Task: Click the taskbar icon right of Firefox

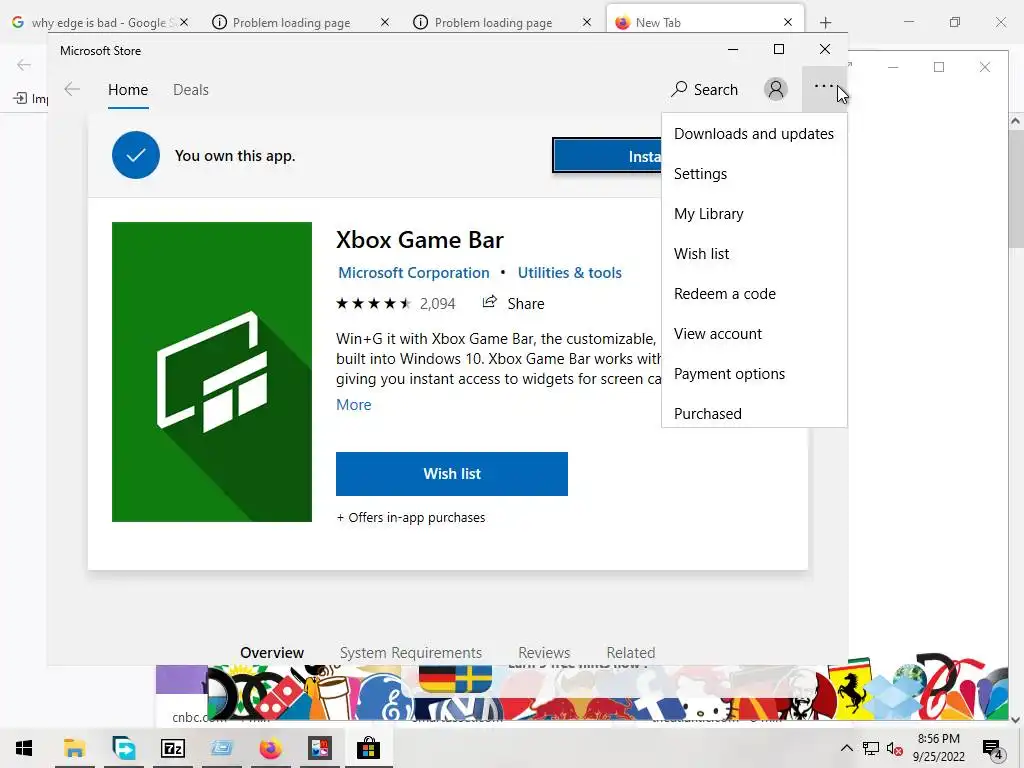Action: coord(319,748)
